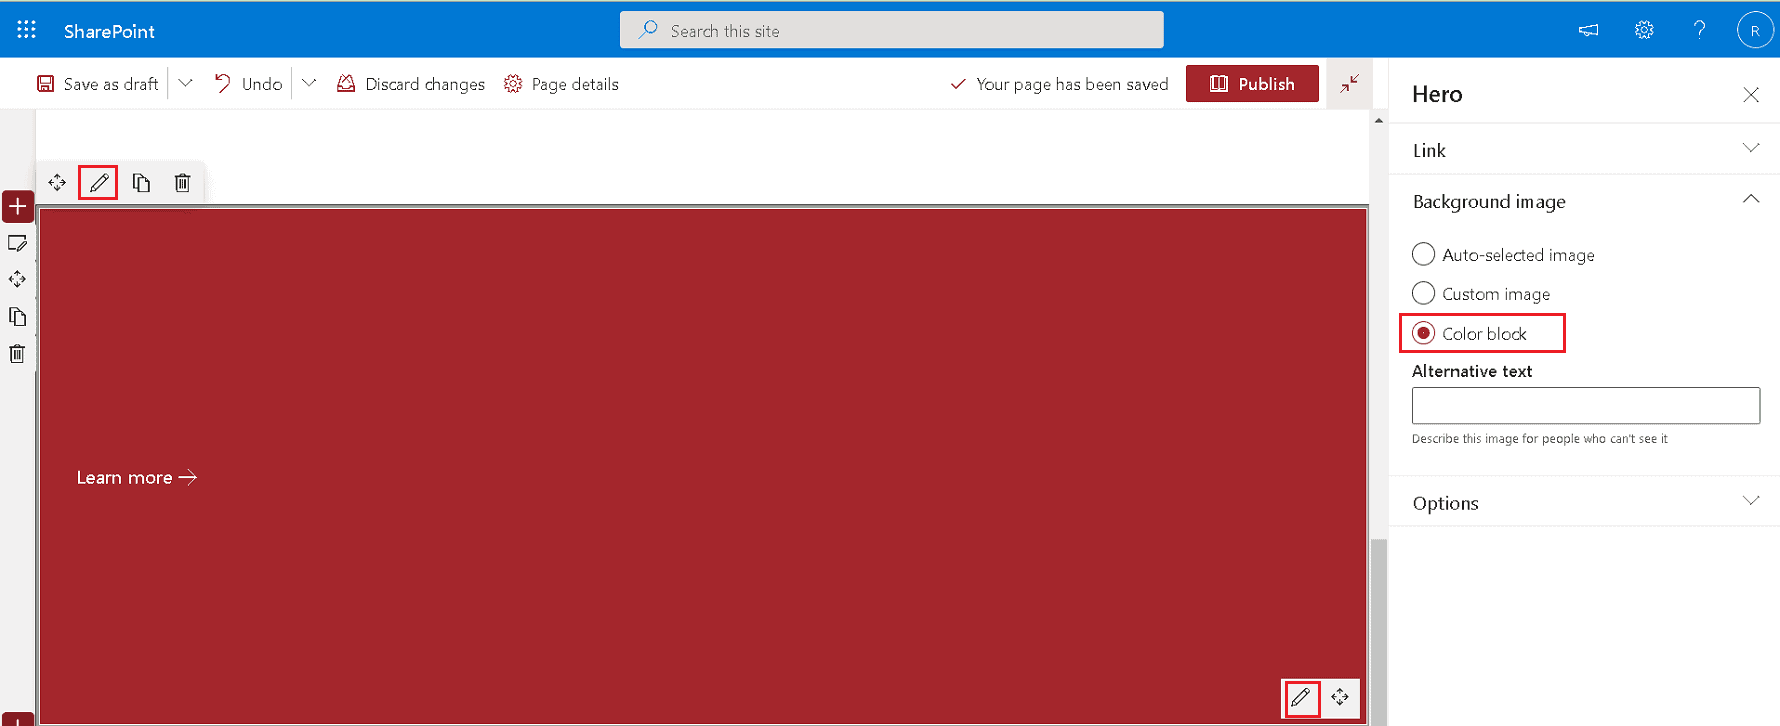Select Custom image option
The image size is (1780, 726).
pos(1481,294)
